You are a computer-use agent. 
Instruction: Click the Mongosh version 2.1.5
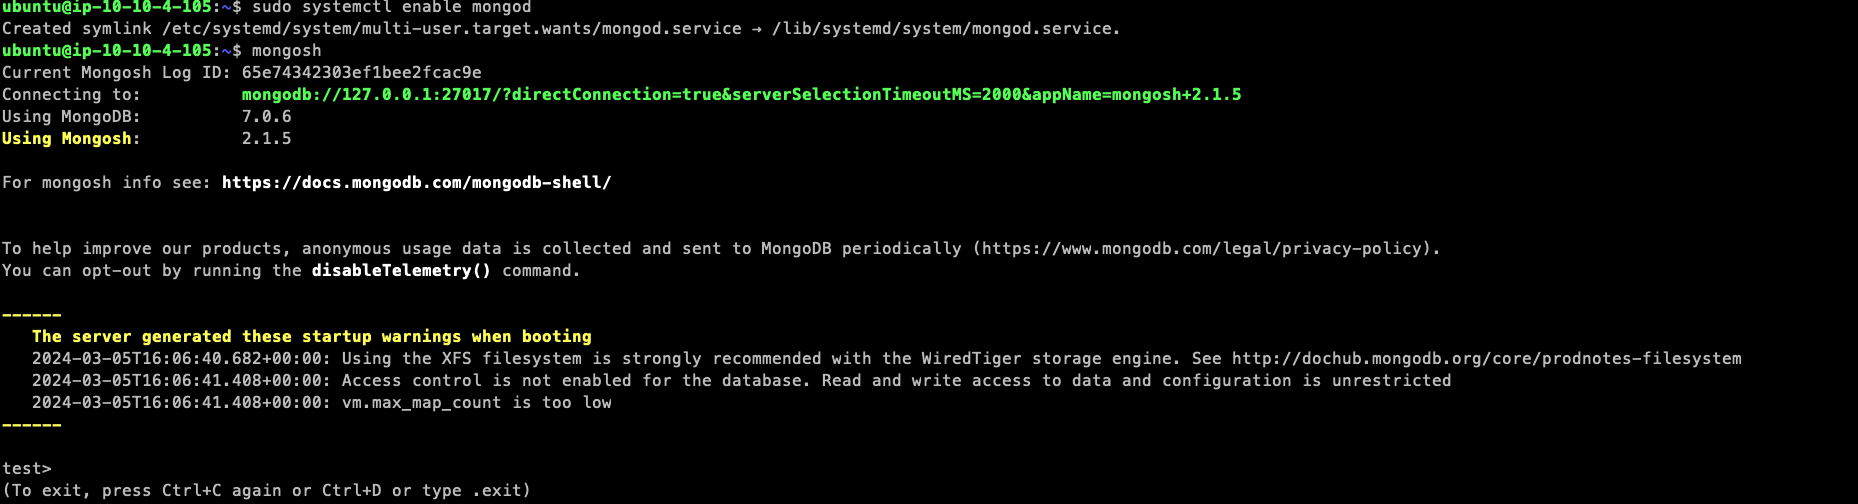(x=266, y=138)
